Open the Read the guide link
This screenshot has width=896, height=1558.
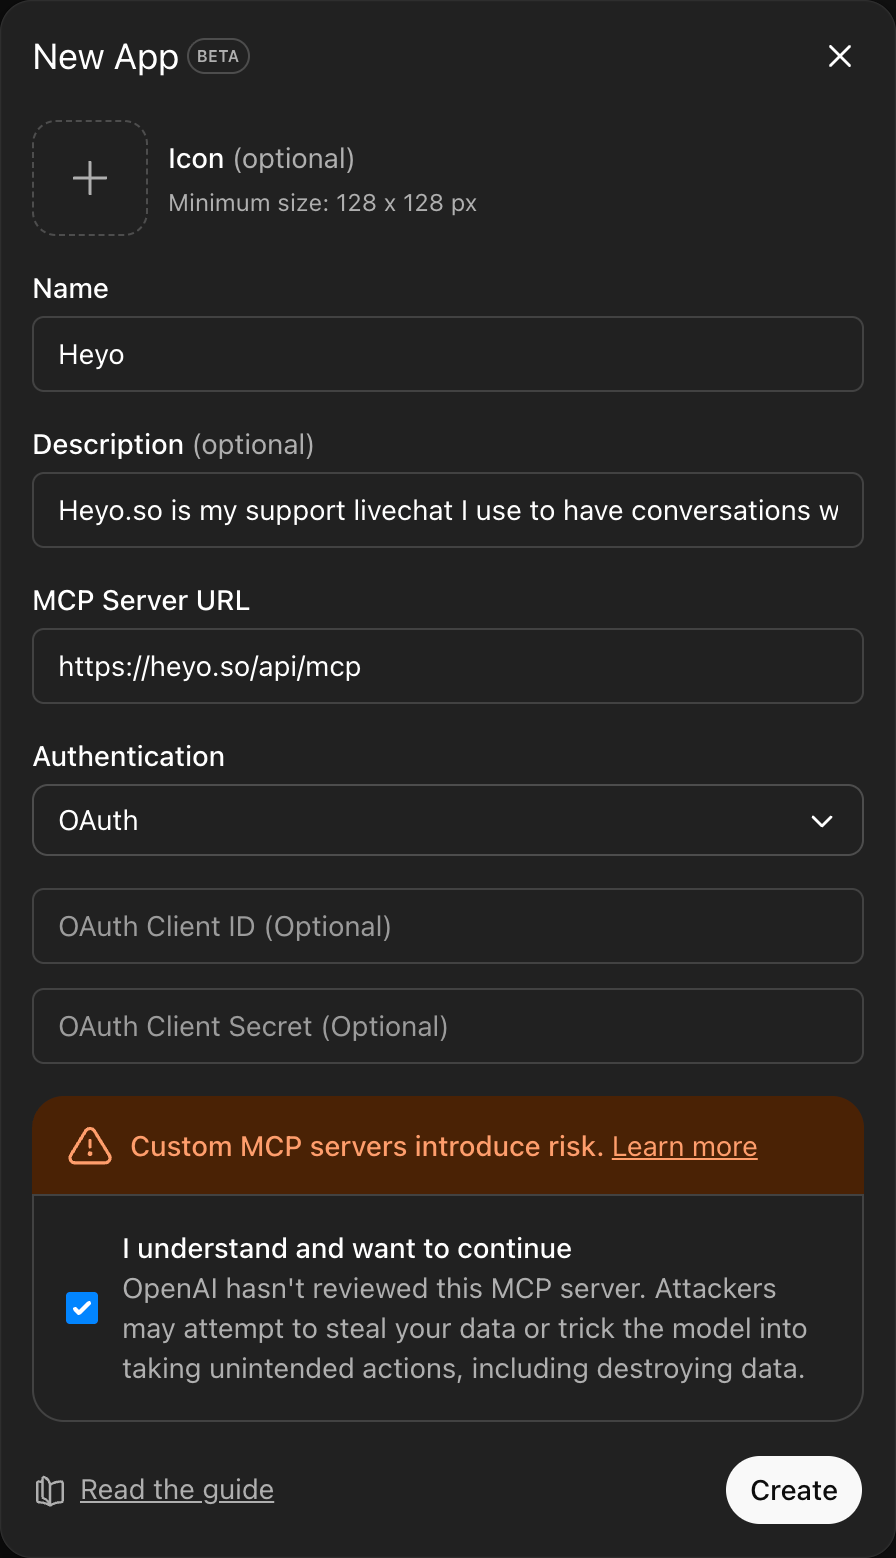[x=176, y=1489]
